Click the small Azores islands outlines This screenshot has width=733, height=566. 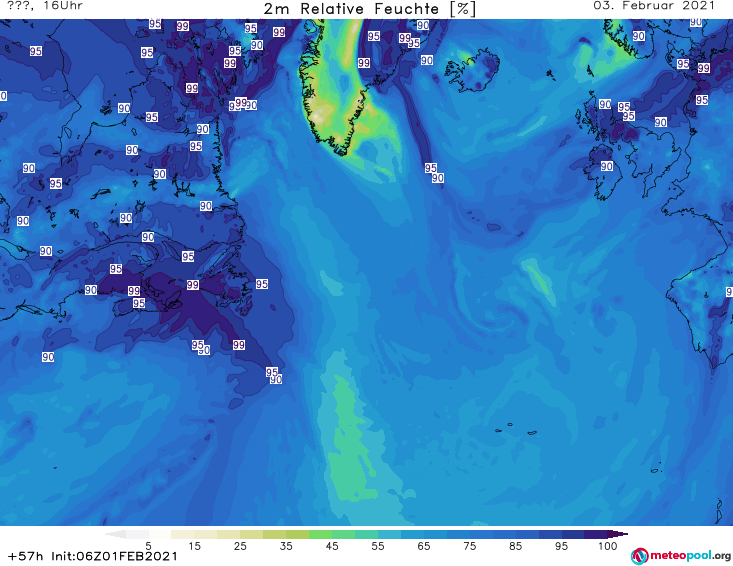[x=517, y=429]
